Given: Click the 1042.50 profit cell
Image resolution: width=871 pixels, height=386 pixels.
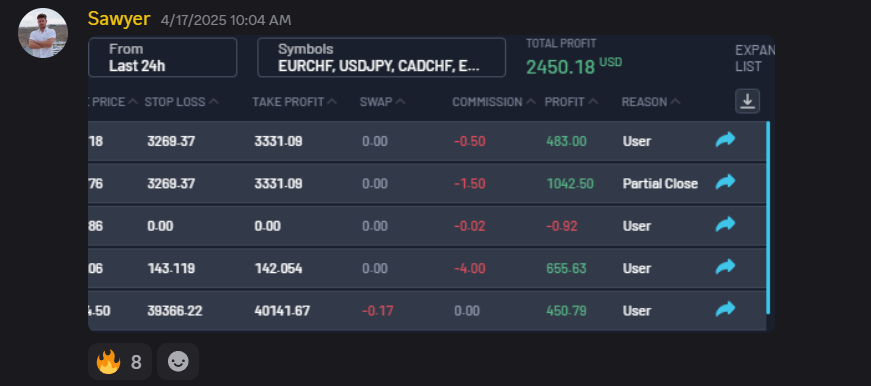Looking at the screenshot, I should [x=570, y=184].
